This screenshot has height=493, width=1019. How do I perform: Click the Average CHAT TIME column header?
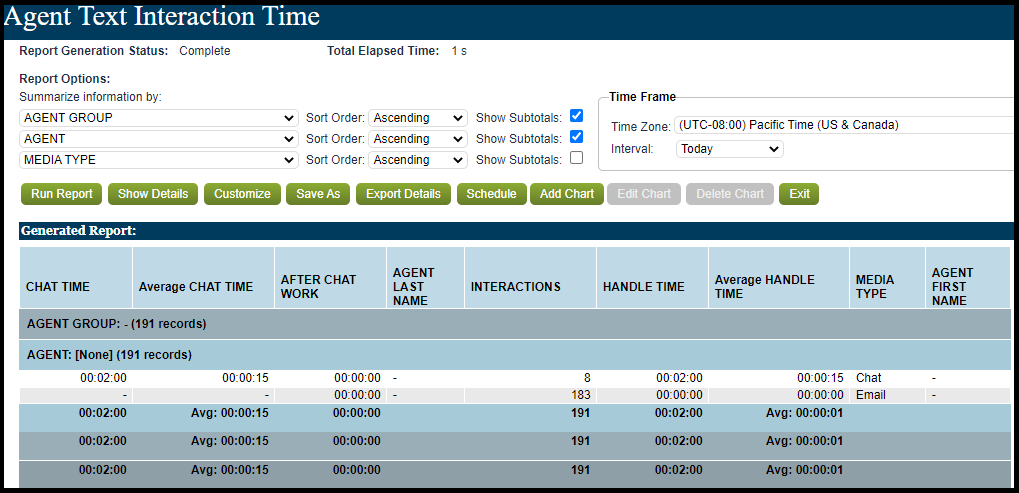point(203,277)
